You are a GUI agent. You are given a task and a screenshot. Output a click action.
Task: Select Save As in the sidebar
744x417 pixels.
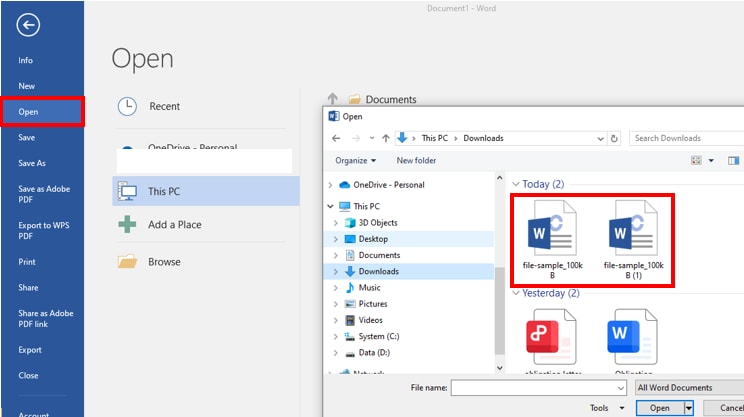tap(32, 163)
